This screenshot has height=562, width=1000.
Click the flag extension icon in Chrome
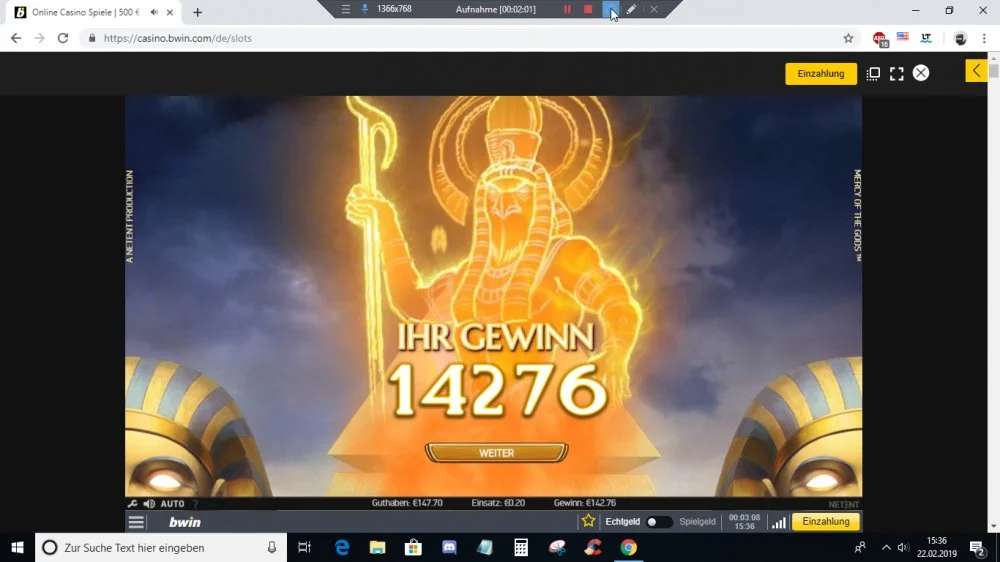[902, 37]
